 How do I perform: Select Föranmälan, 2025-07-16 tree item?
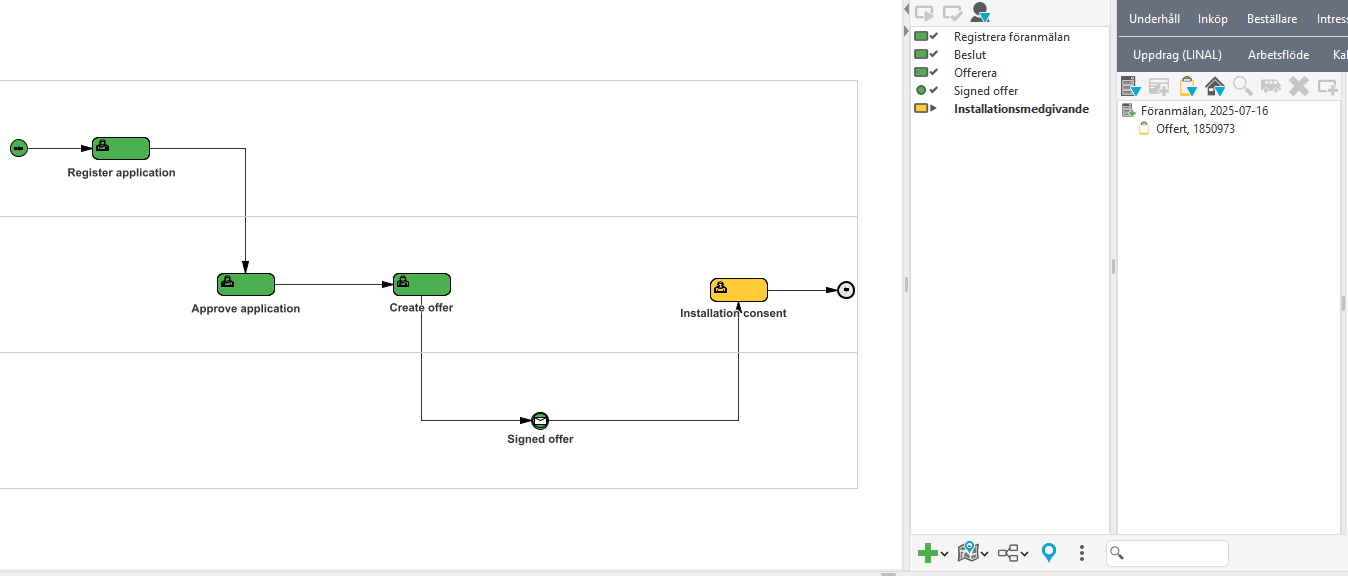point(1204,111)
